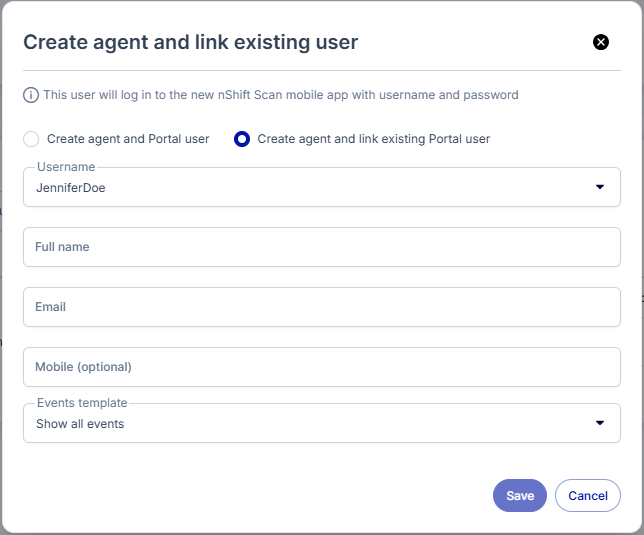This screenshot has height=535, width=644.
Task: Click the "Create agent and Portal user" label text
Action: (x=128, y=139)
